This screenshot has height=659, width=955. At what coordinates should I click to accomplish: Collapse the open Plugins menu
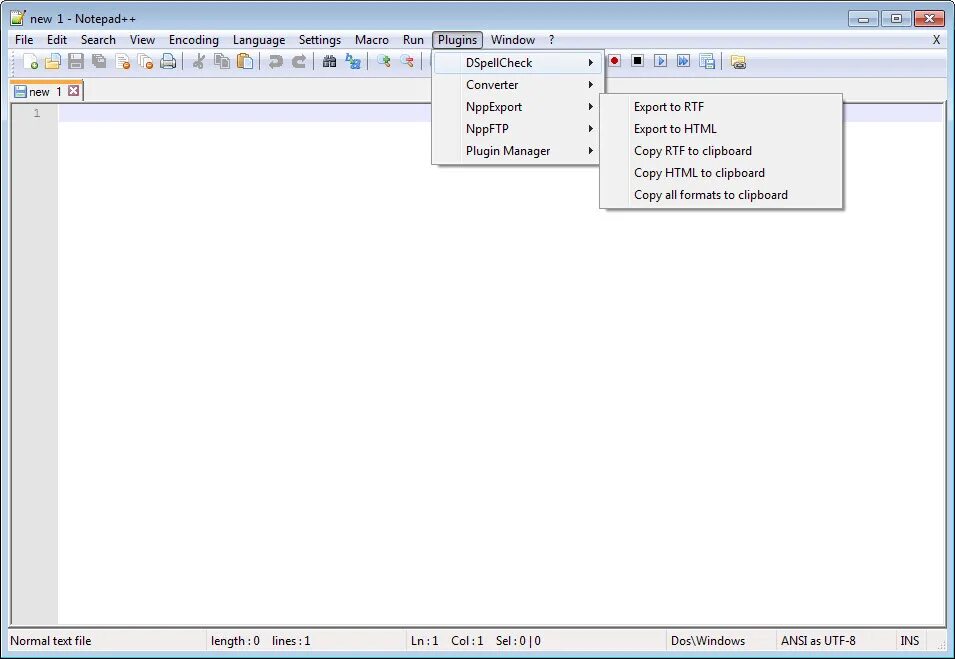click(457, 40)
